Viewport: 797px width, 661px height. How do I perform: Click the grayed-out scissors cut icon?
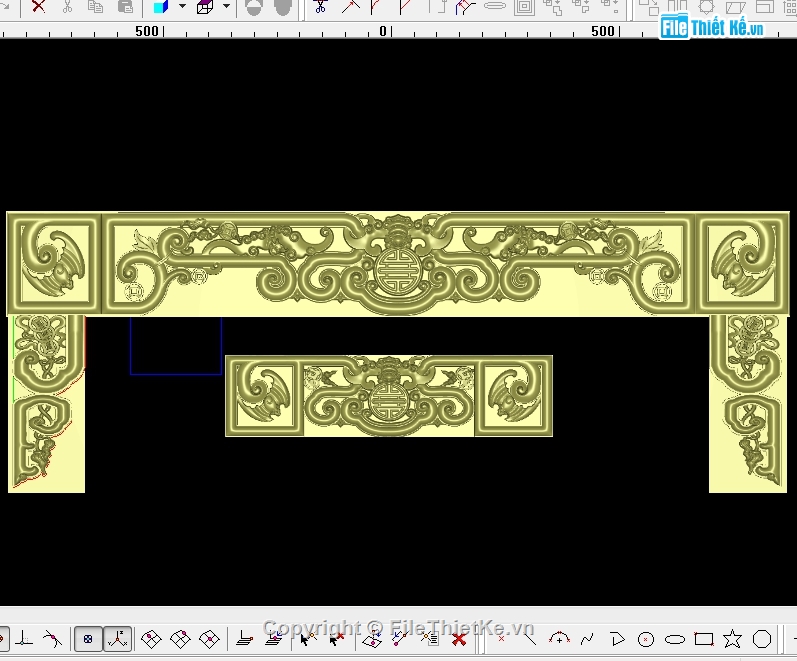[67, 6]
